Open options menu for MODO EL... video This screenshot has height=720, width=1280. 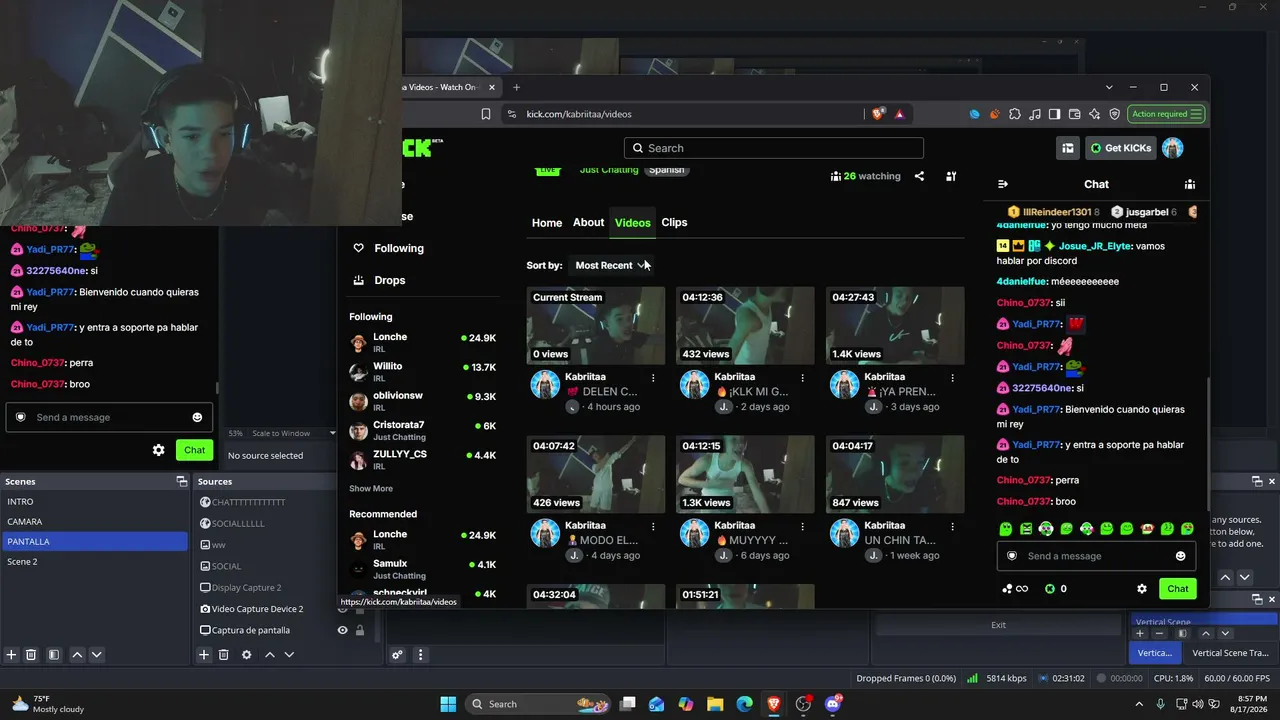point(653,526)
